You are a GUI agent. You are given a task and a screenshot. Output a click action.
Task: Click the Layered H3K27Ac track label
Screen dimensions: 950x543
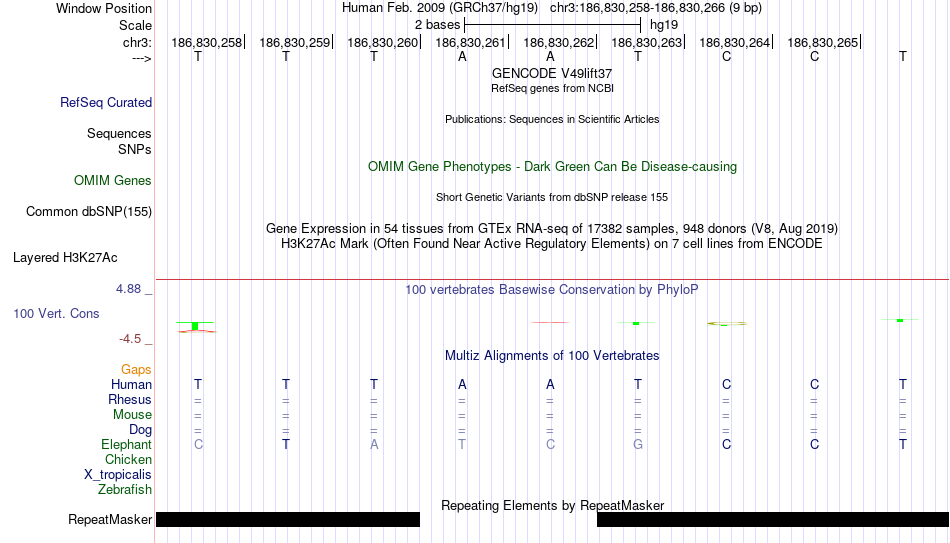point(65,258)
